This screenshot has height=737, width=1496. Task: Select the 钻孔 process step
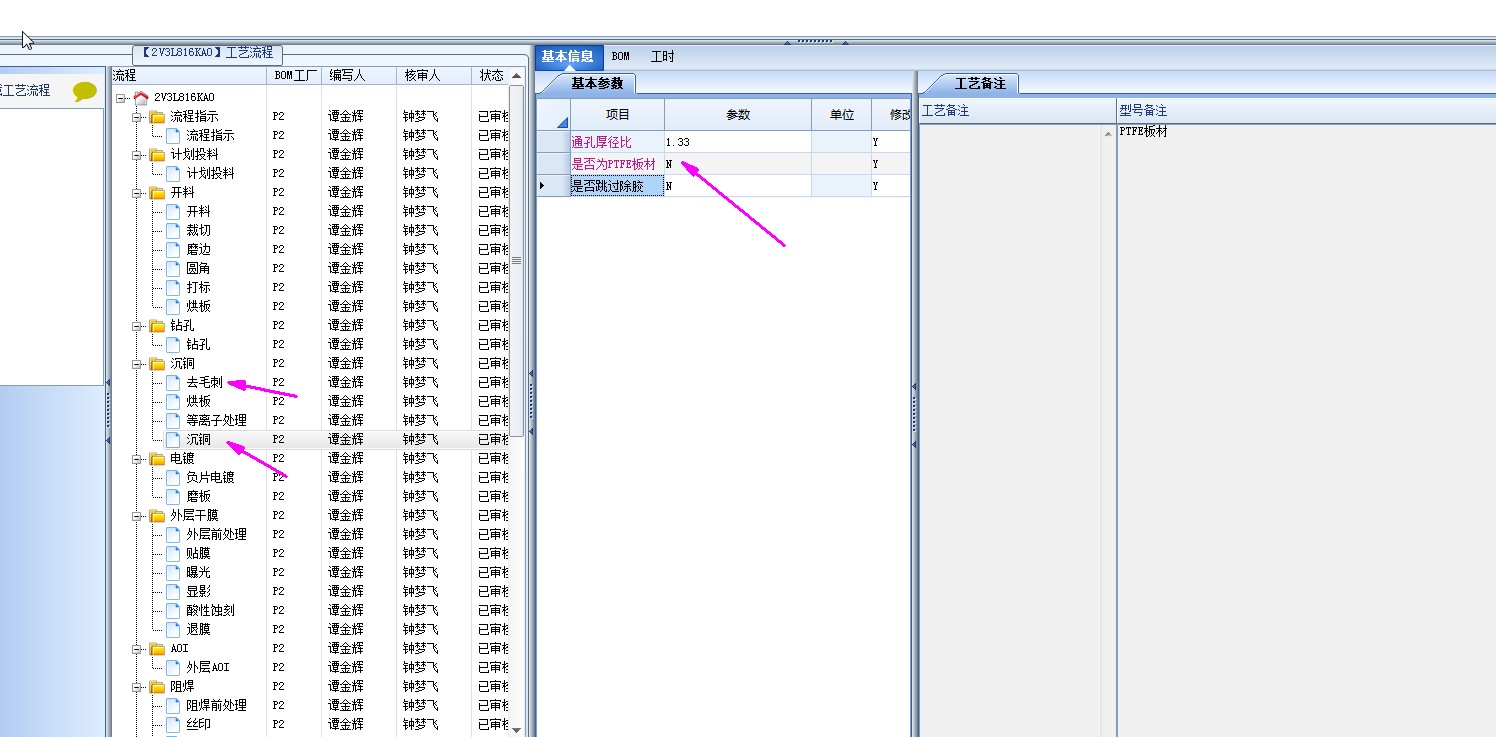[x=198, y=344]
